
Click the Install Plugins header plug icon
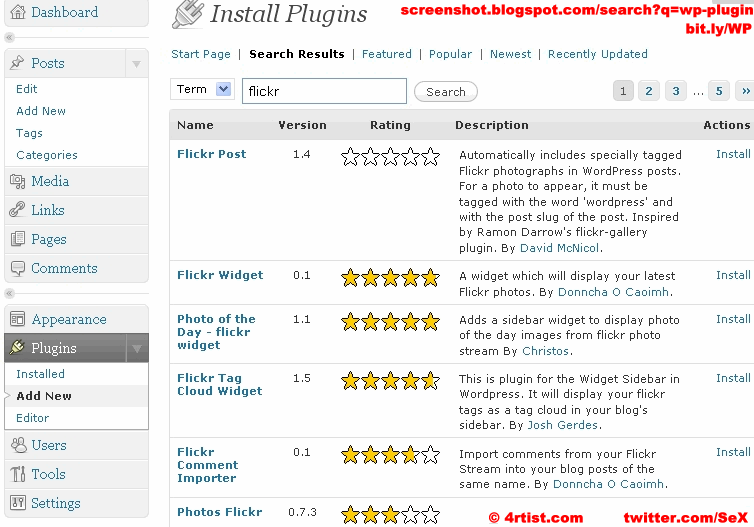tap(188, 14)
